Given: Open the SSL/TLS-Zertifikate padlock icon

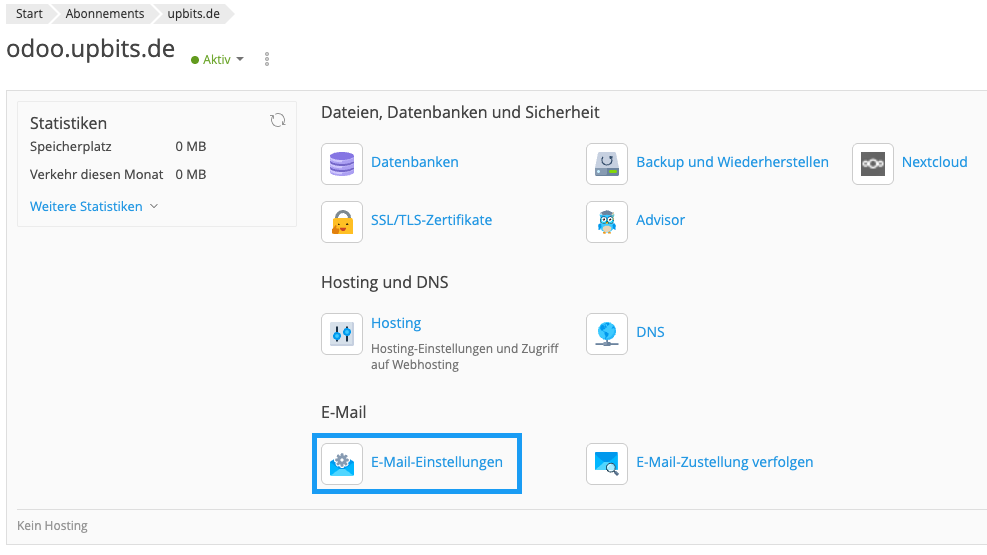Looking at the screenshot, I should pyautogui.click(x=342, y=221).
